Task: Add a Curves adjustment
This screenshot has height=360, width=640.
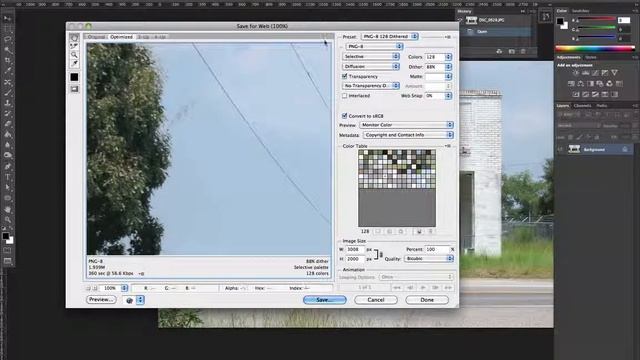Action: (595, 73)
